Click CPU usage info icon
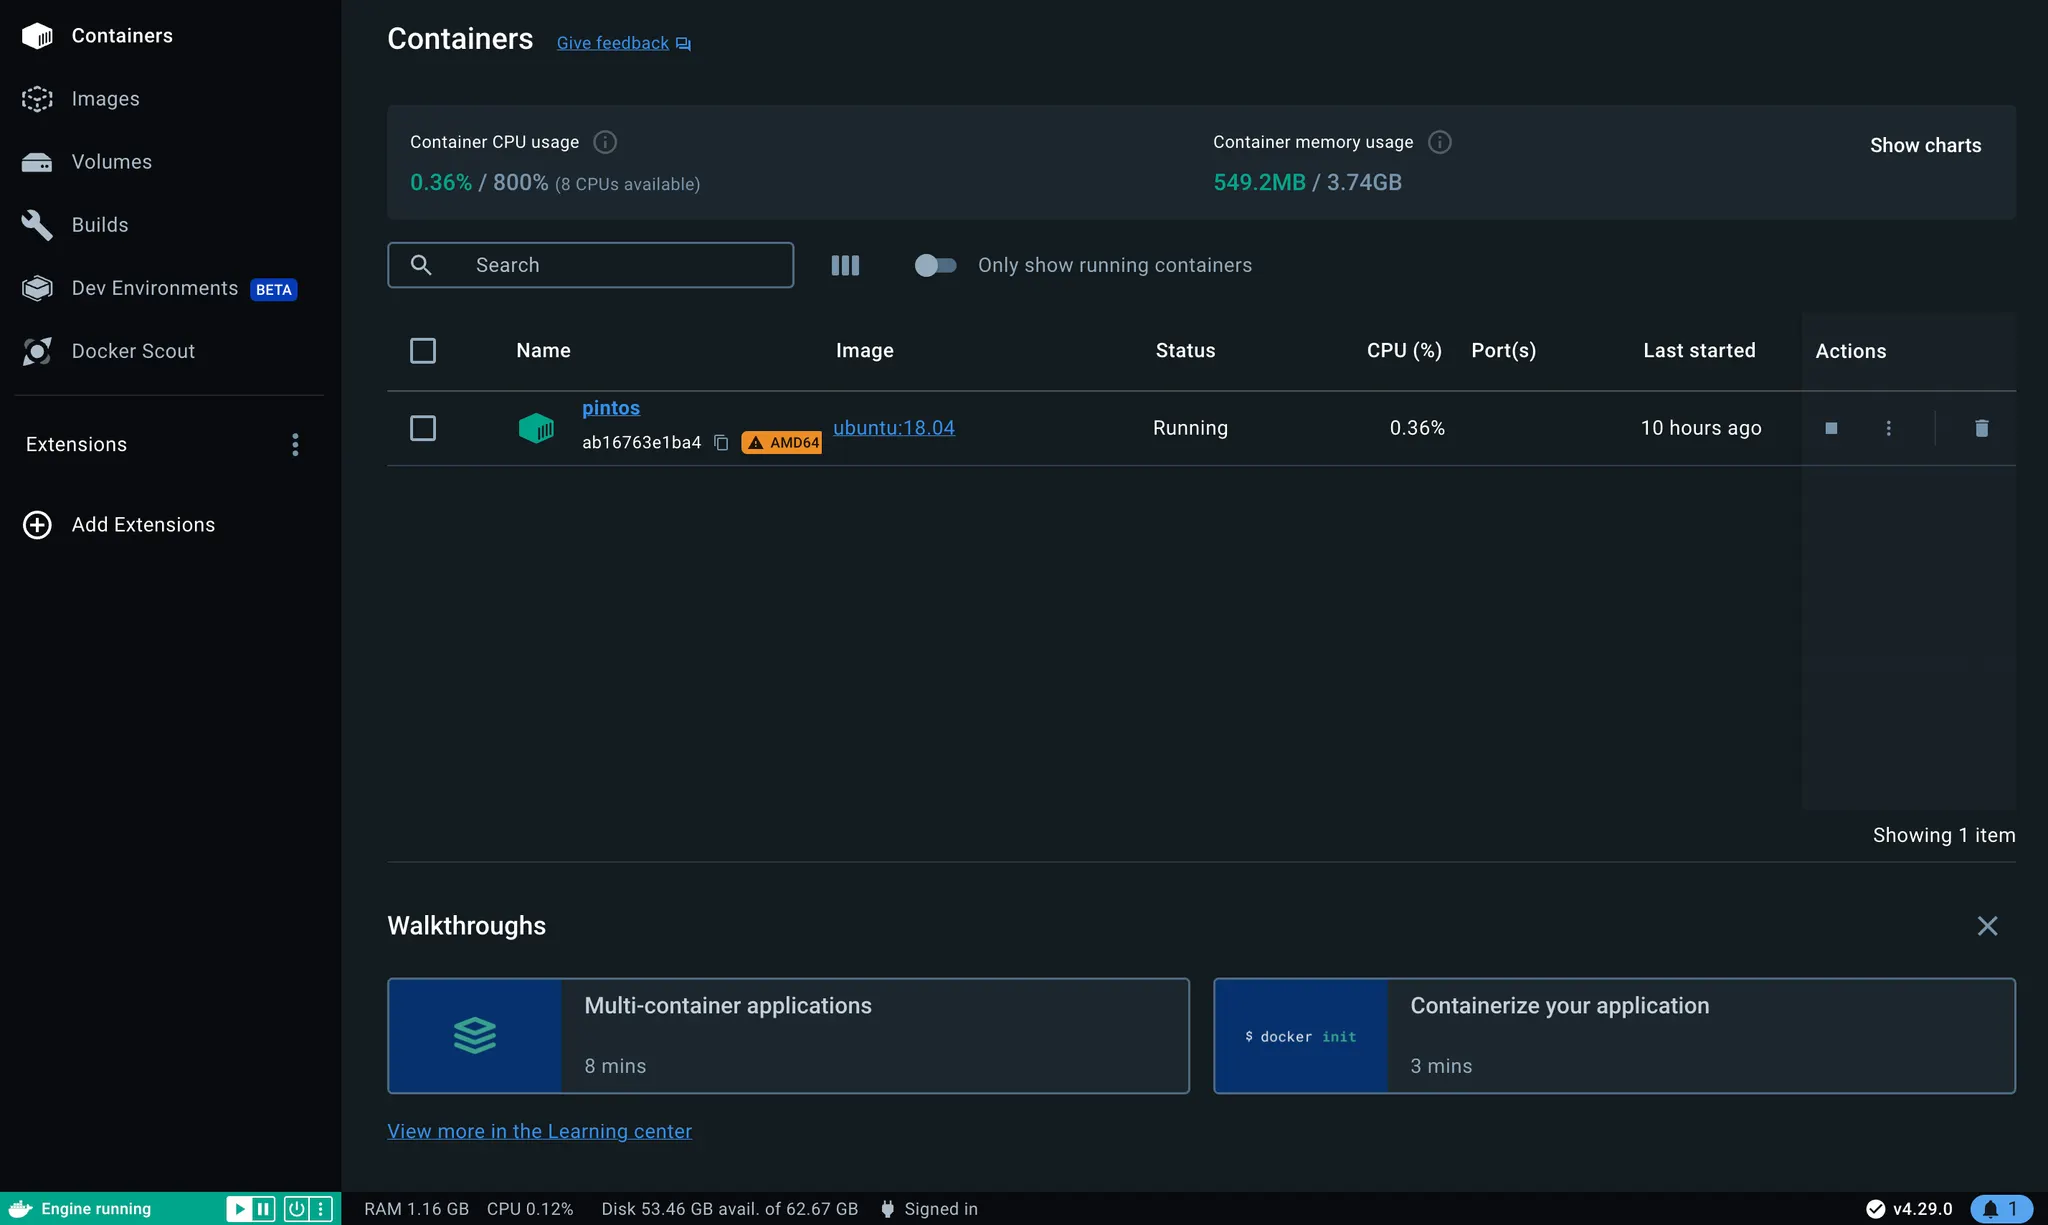This screenshot has height=1225, width=2048. coord(605,142)
